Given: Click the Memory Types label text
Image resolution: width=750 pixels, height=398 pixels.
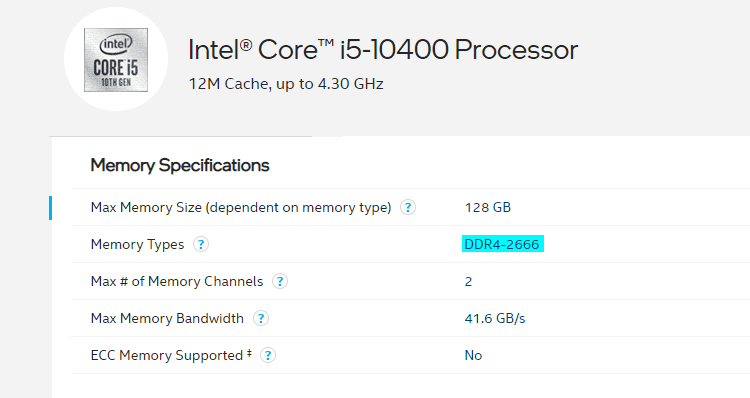Looking at the screenshot, I should pos(137,244).
